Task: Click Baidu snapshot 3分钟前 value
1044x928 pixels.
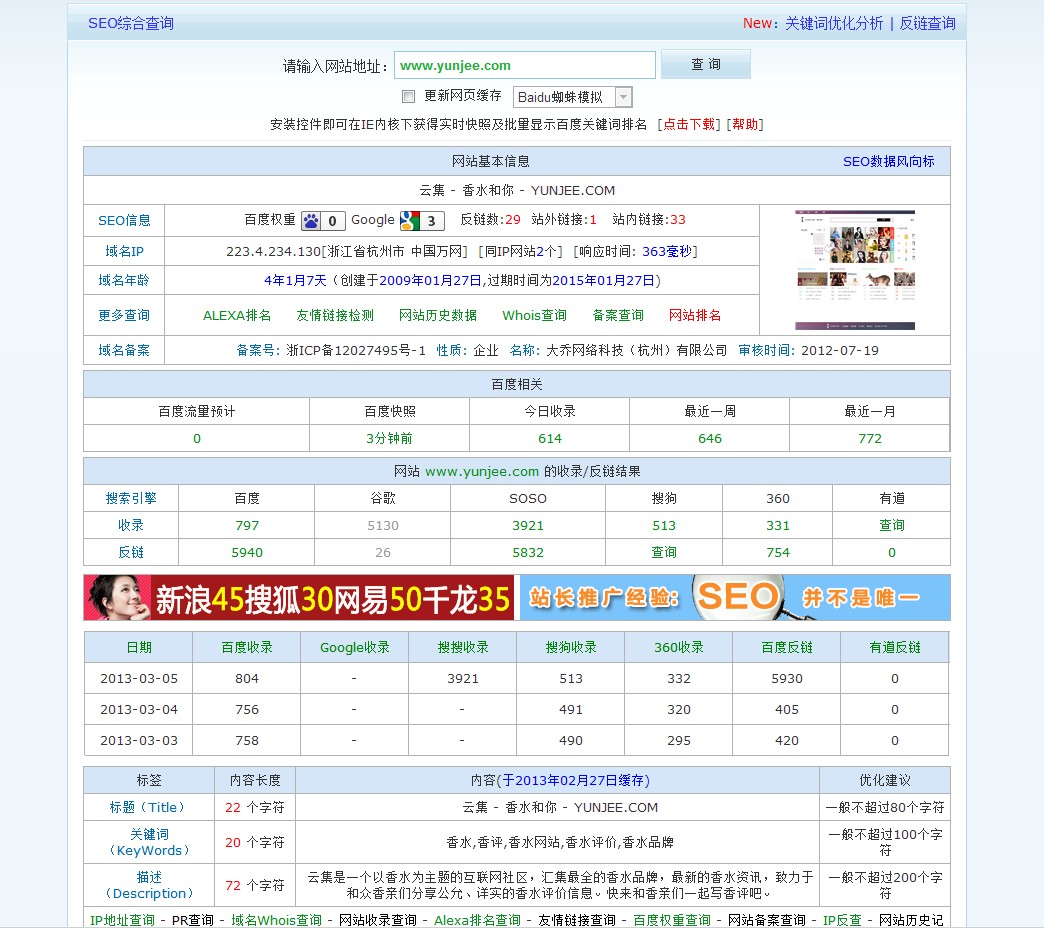Action: (x=390, y=438)
